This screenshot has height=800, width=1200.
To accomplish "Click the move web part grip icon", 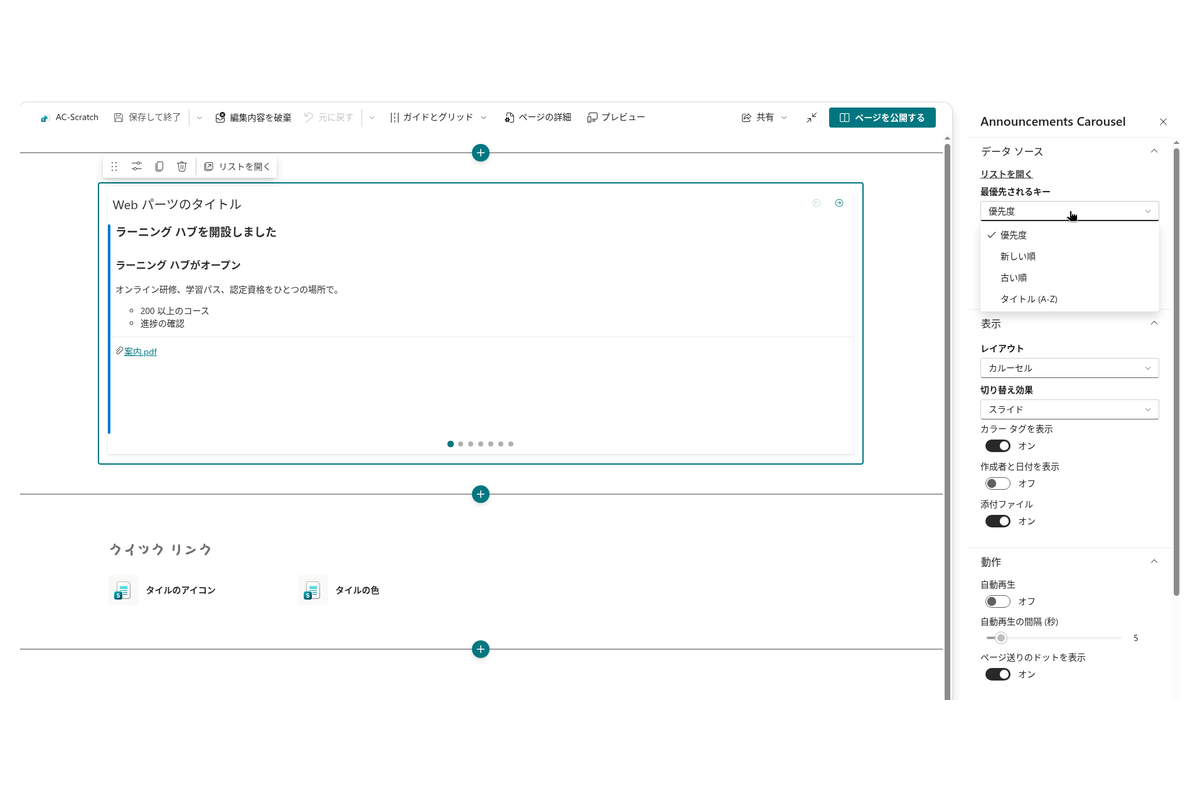I will pyautogui.click(x=114, y=167).
